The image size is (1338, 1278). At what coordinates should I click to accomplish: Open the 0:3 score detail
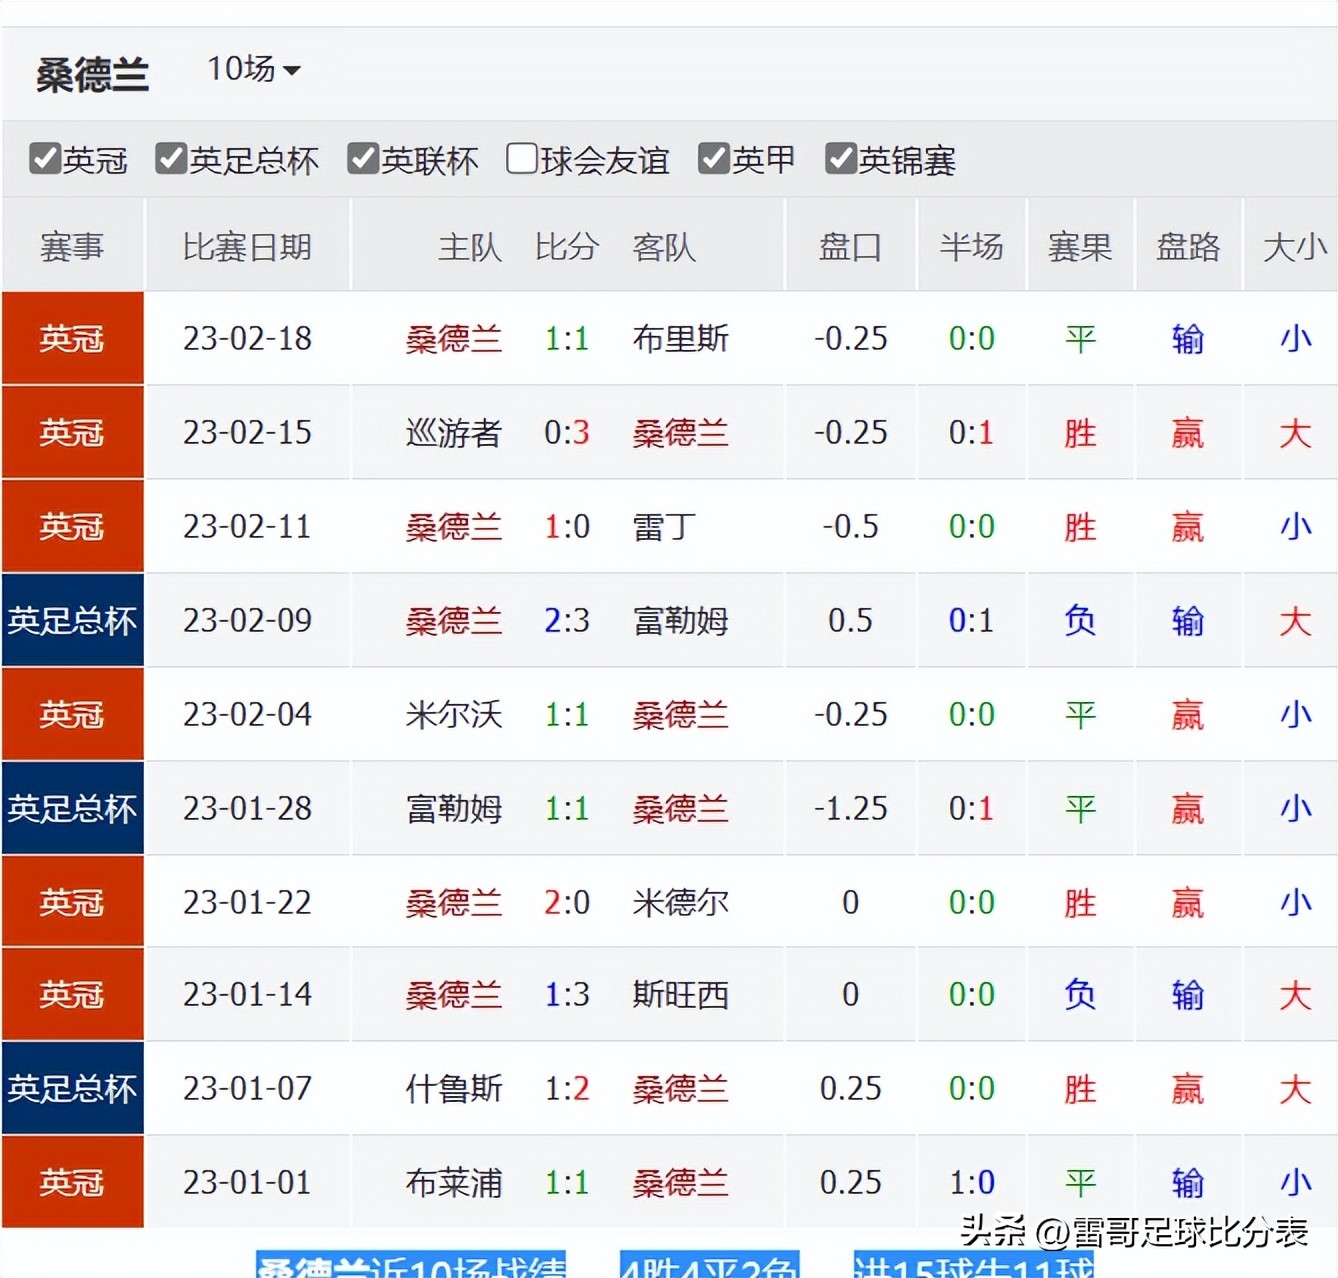click(567, 433)
